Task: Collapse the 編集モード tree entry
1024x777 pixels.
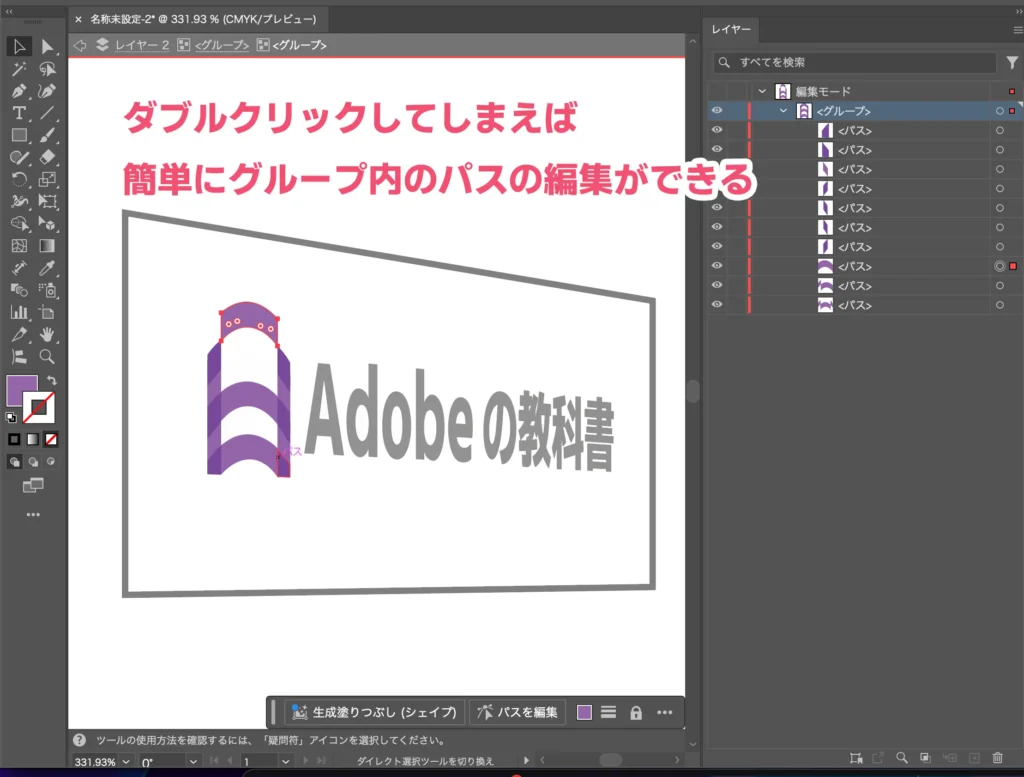Action: pyautogui.click(x=762, y=90)
